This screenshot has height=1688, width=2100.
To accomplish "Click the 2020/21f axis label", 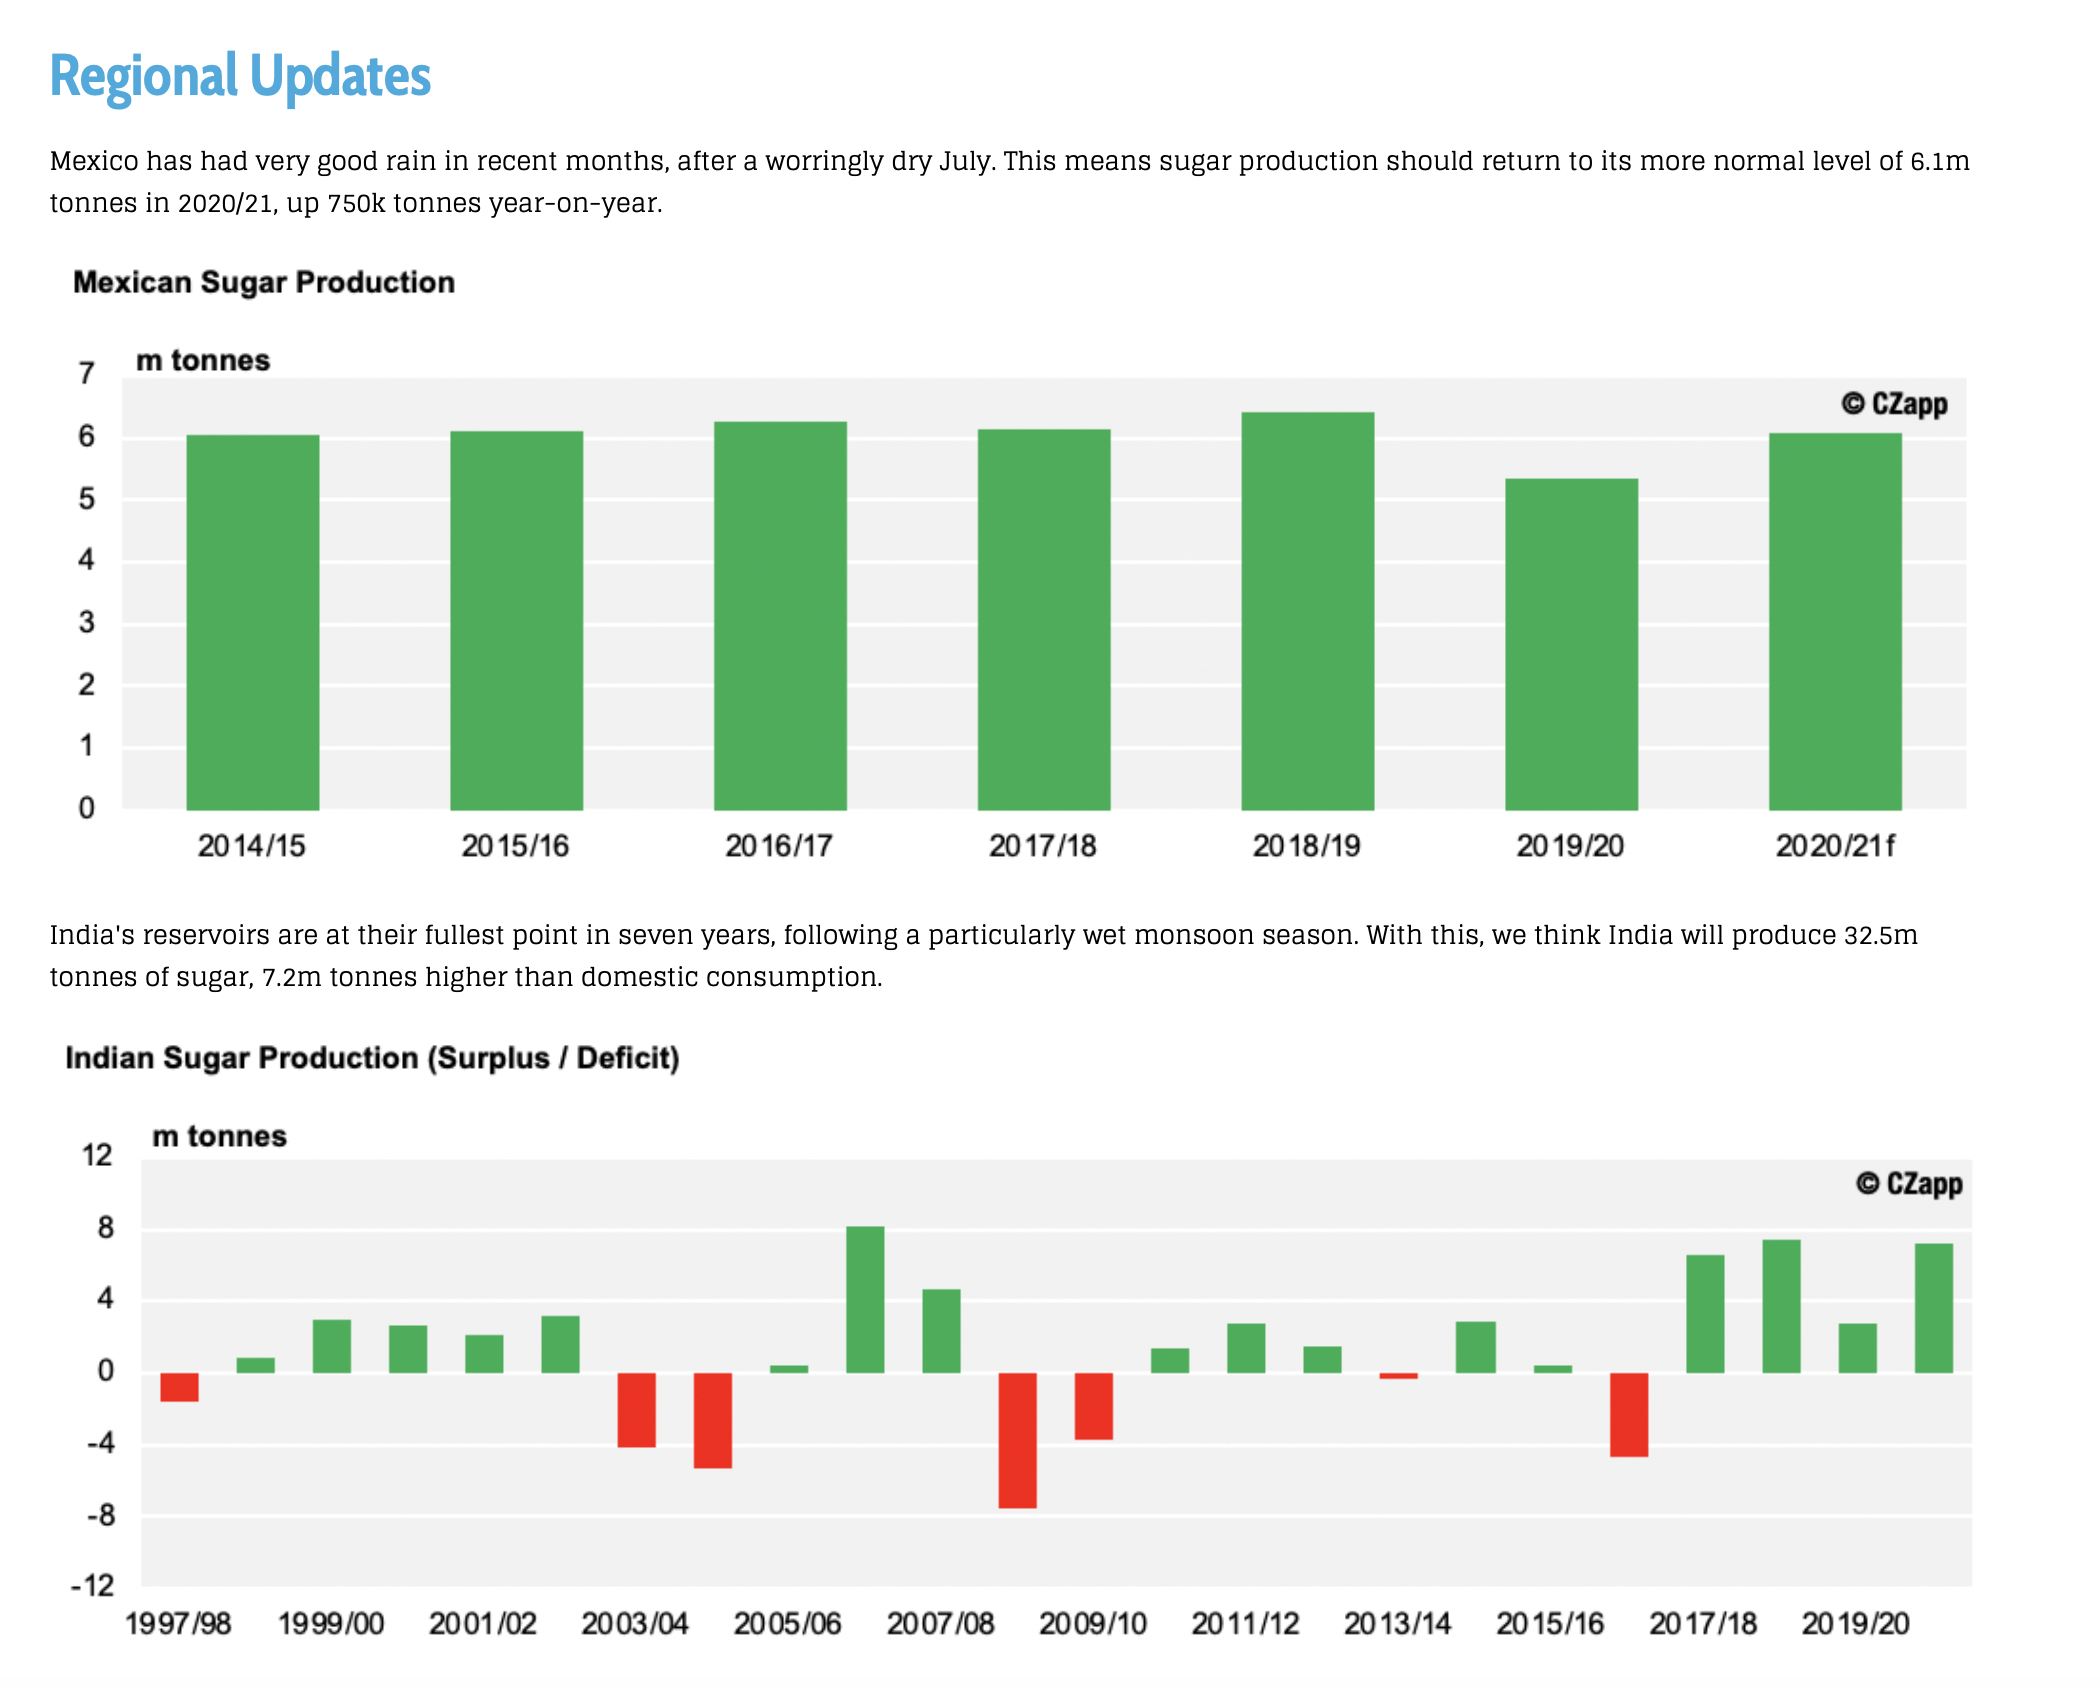I will 1835,846.
